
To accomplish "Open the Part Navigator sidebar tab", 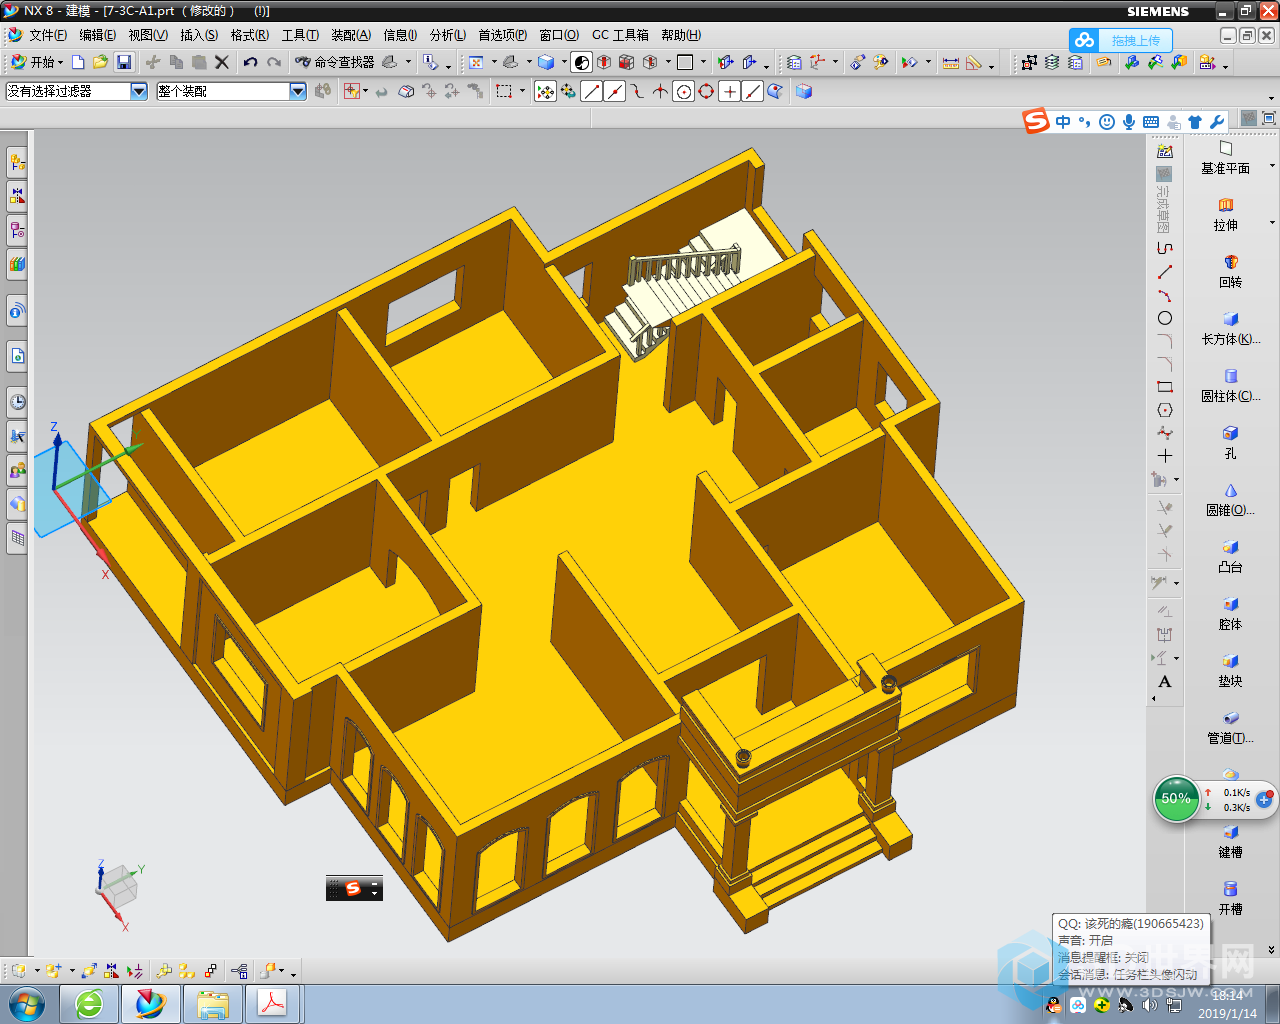I will 17,229.
